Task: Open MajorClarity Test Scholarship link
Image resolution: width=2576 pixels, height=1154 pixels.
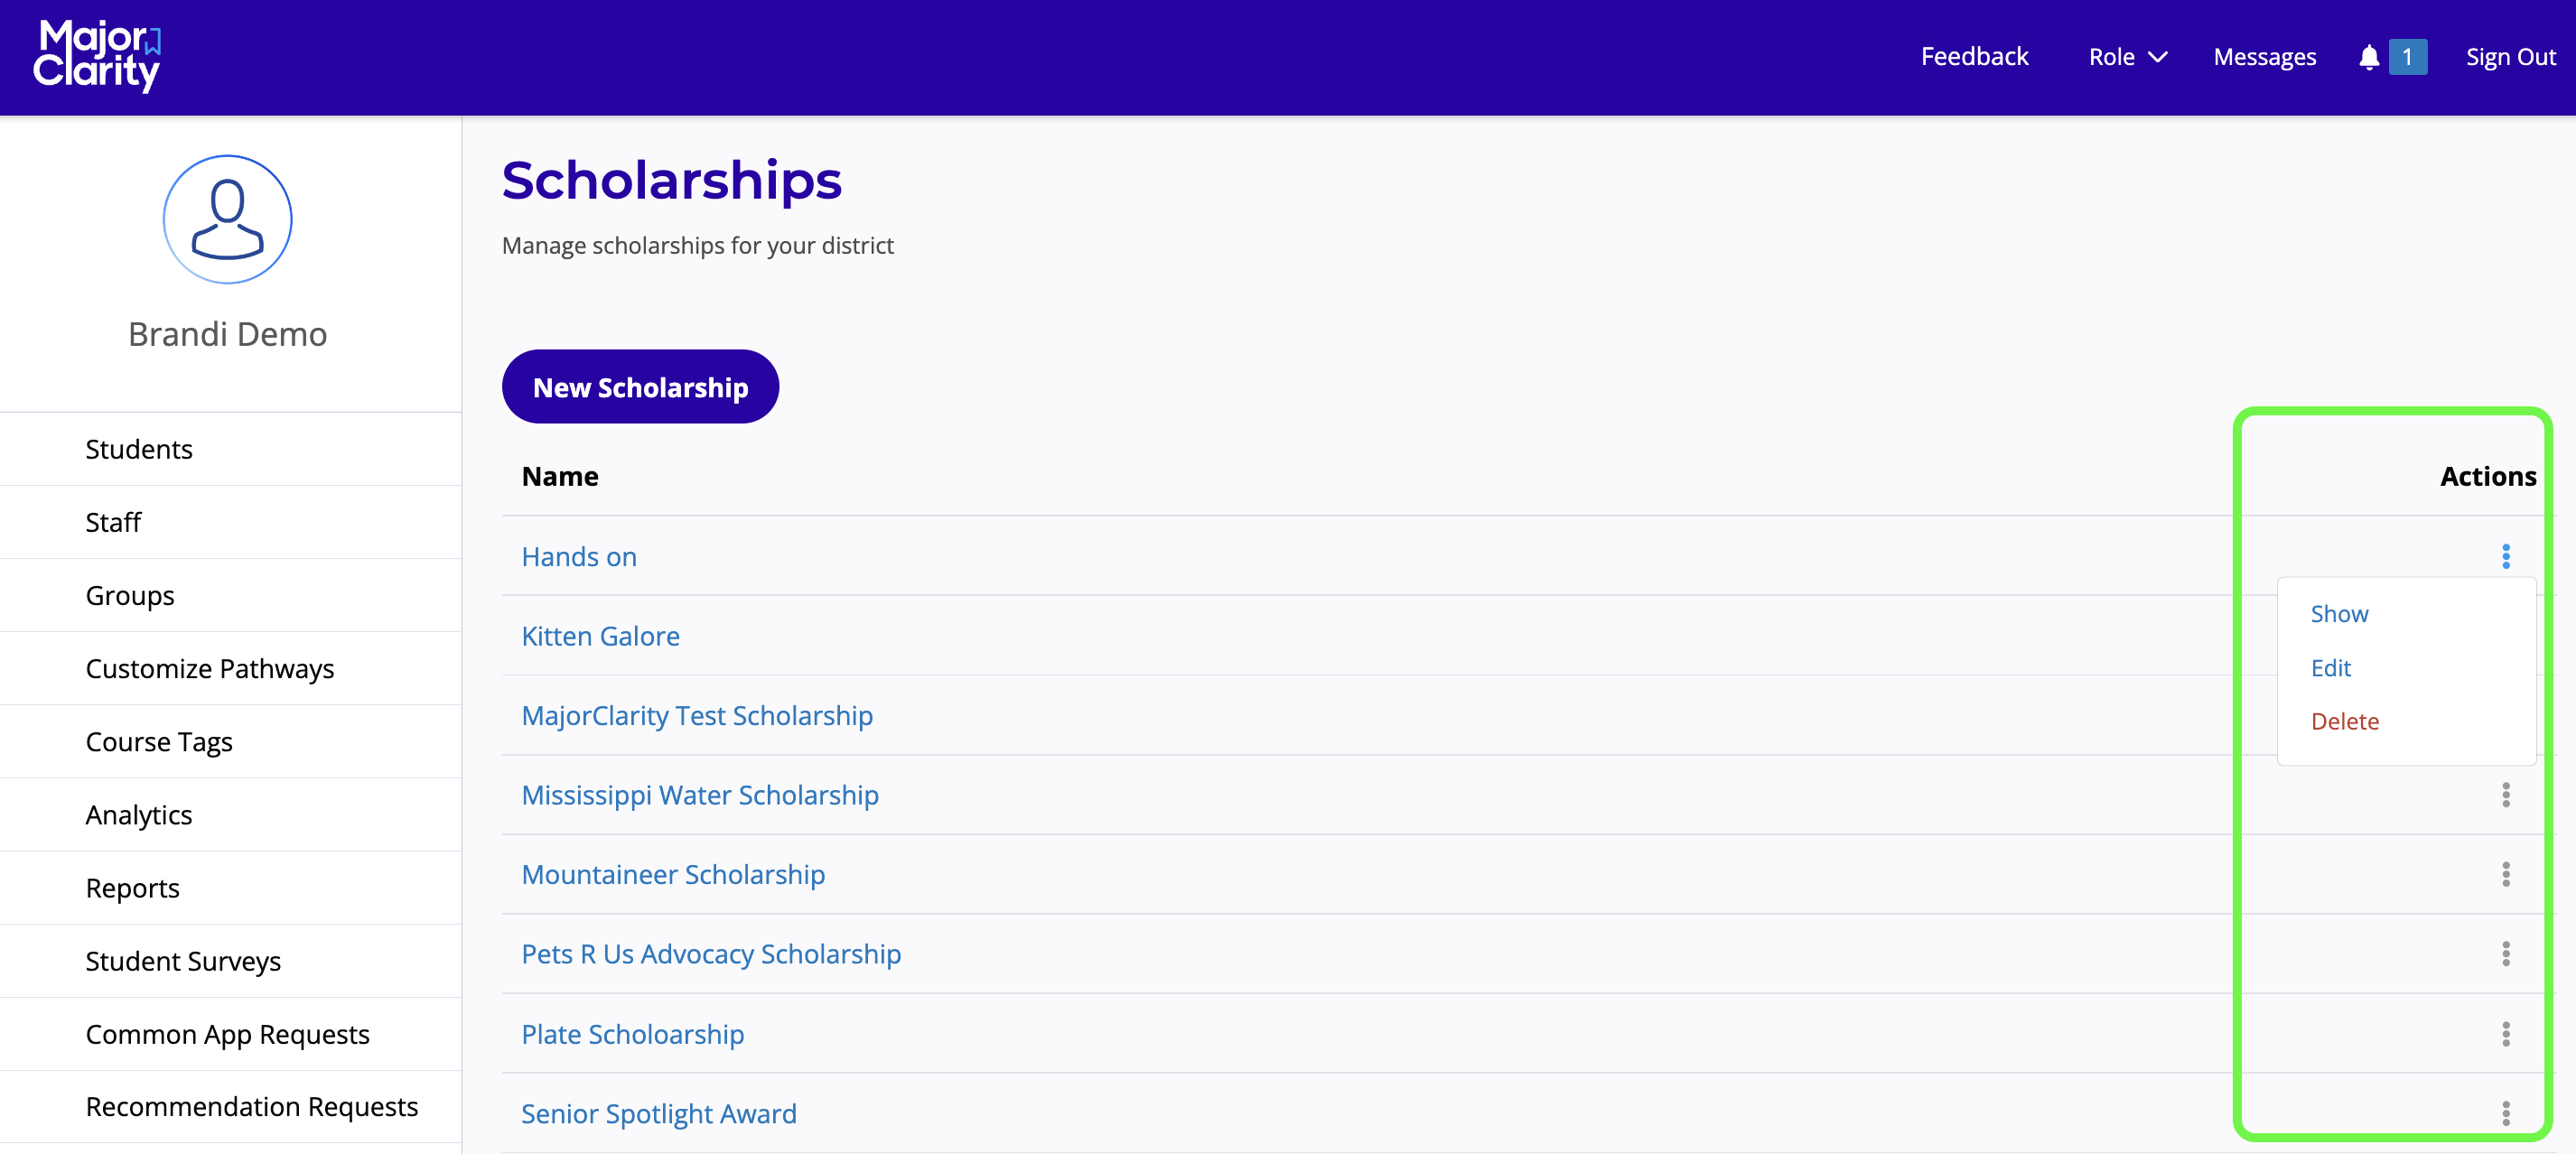Action: click(697, 715)
